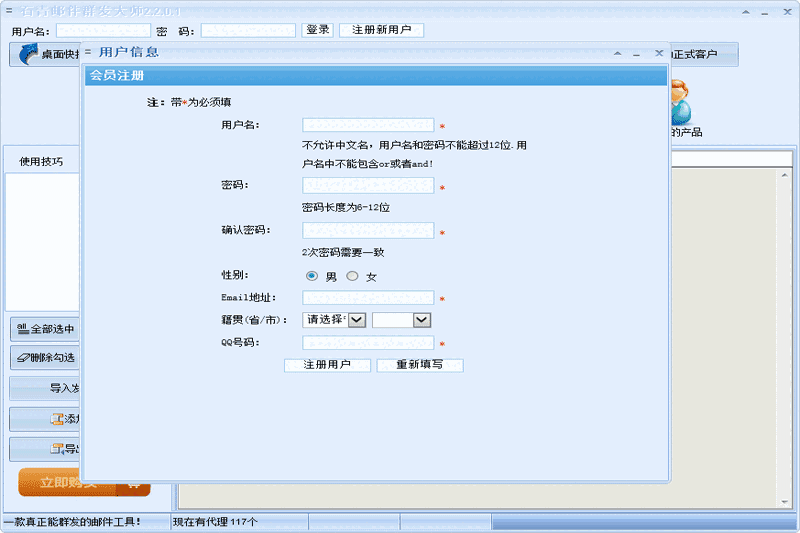Click the 正式客户 button behind the dialog
The height and width of the screenshot is (533, 800).
[704, 54]
